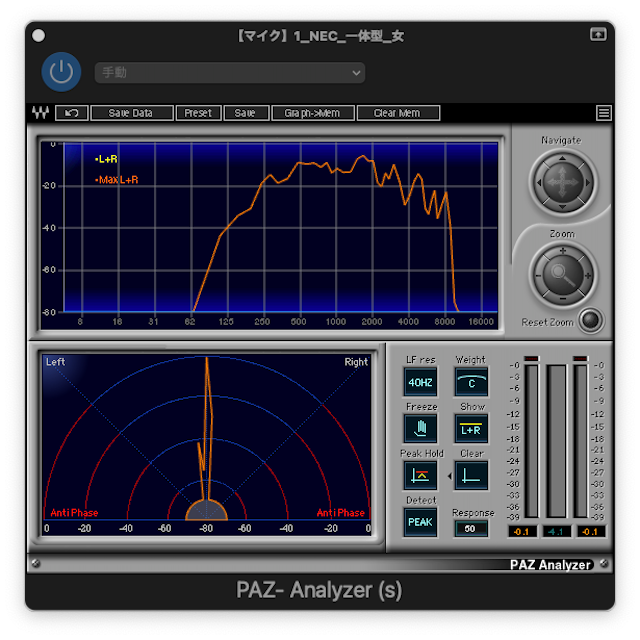Switch the Show L+R display mode
This screenshot has height=640, width=640.
pyautogui.click(x=471, y=429)
